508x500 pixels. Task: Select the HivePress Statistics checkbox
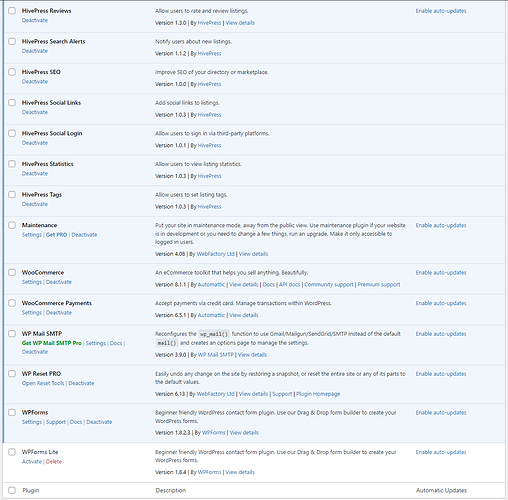(12, 164)
